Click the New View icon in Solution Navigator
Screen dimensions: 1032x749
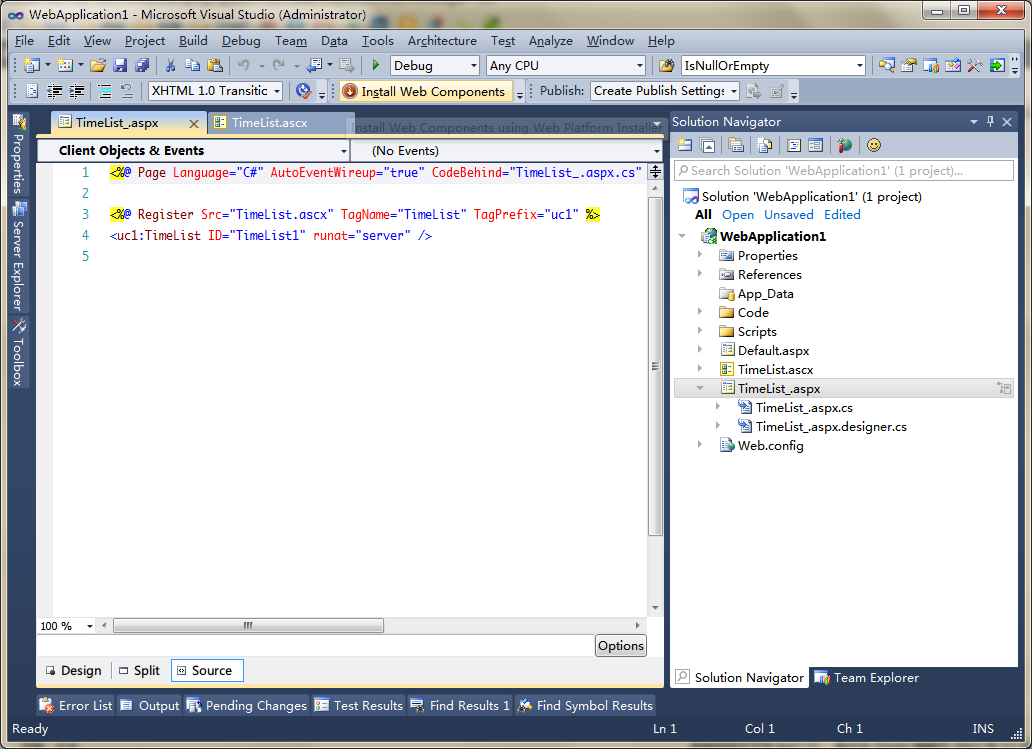tap(685, 145)
